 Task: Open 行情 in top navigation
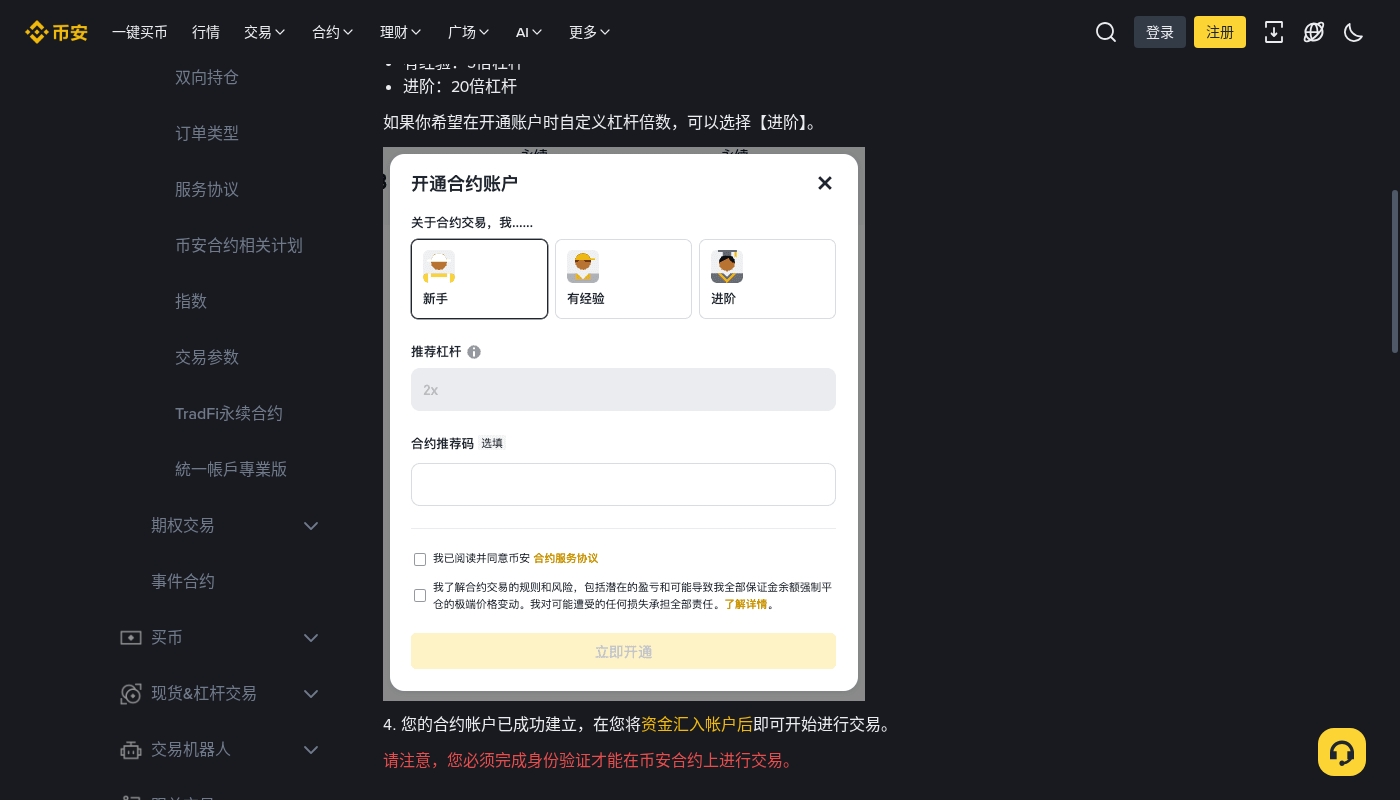(206, 32)
